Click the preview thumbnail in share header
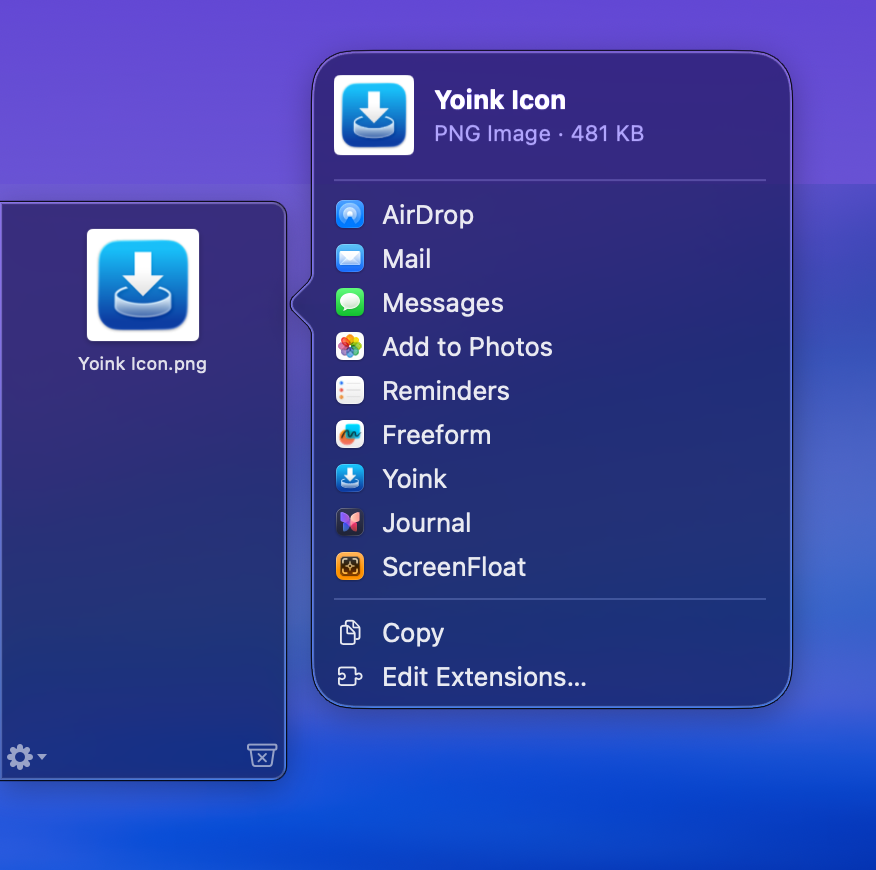 pyautogui.click(x=374, y=115)
